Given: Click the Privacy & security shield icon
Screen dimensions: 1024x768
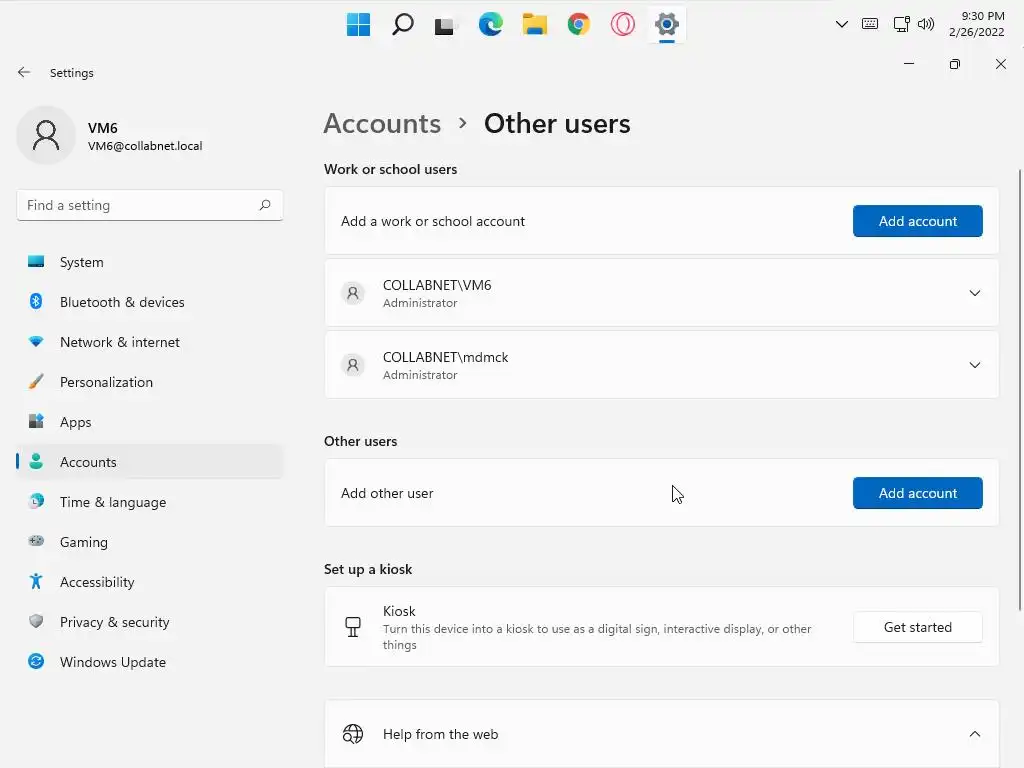Looking at the screenshot, I should coord(36,622).
